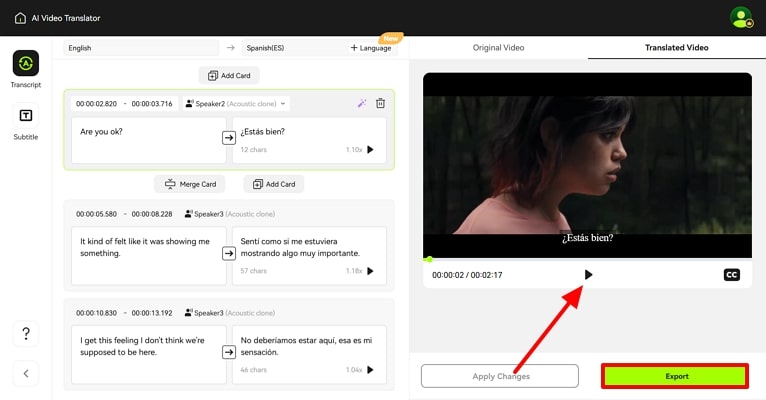
Task: Edit source text 'Are you ok?'
Action: pos(149,140)
